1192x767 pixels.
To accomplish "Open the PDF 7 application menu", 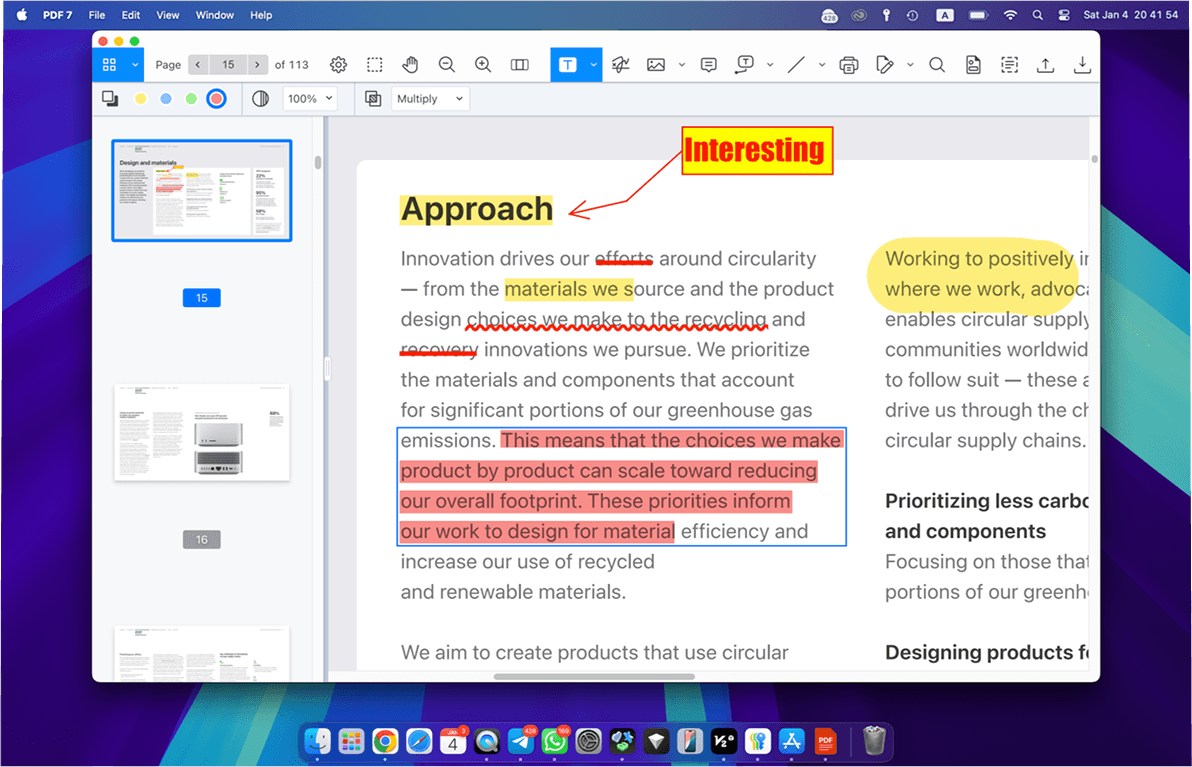I will point(58,15).
